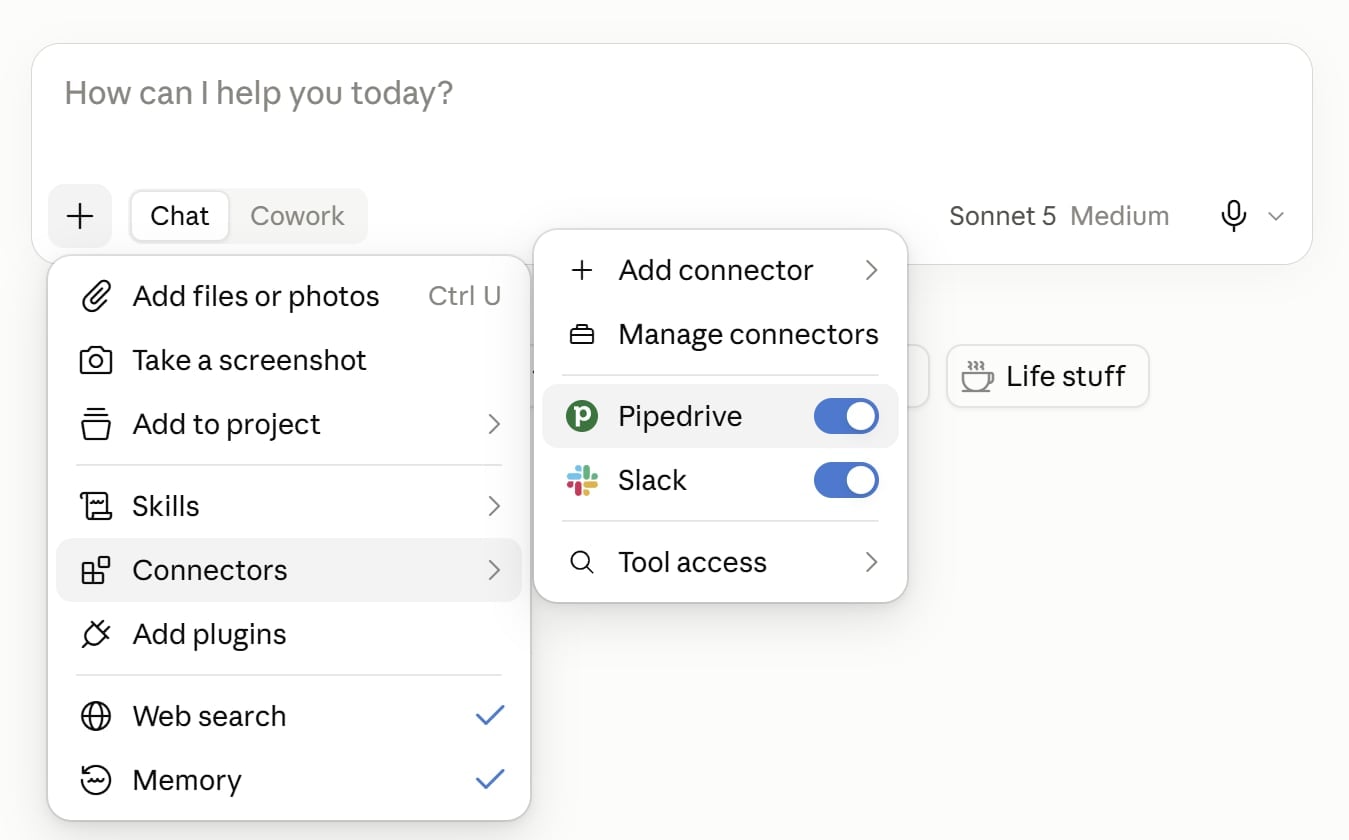Click the globe icon beside Web search
Screen dimensions: 1349x840
[x=95, y=716]
